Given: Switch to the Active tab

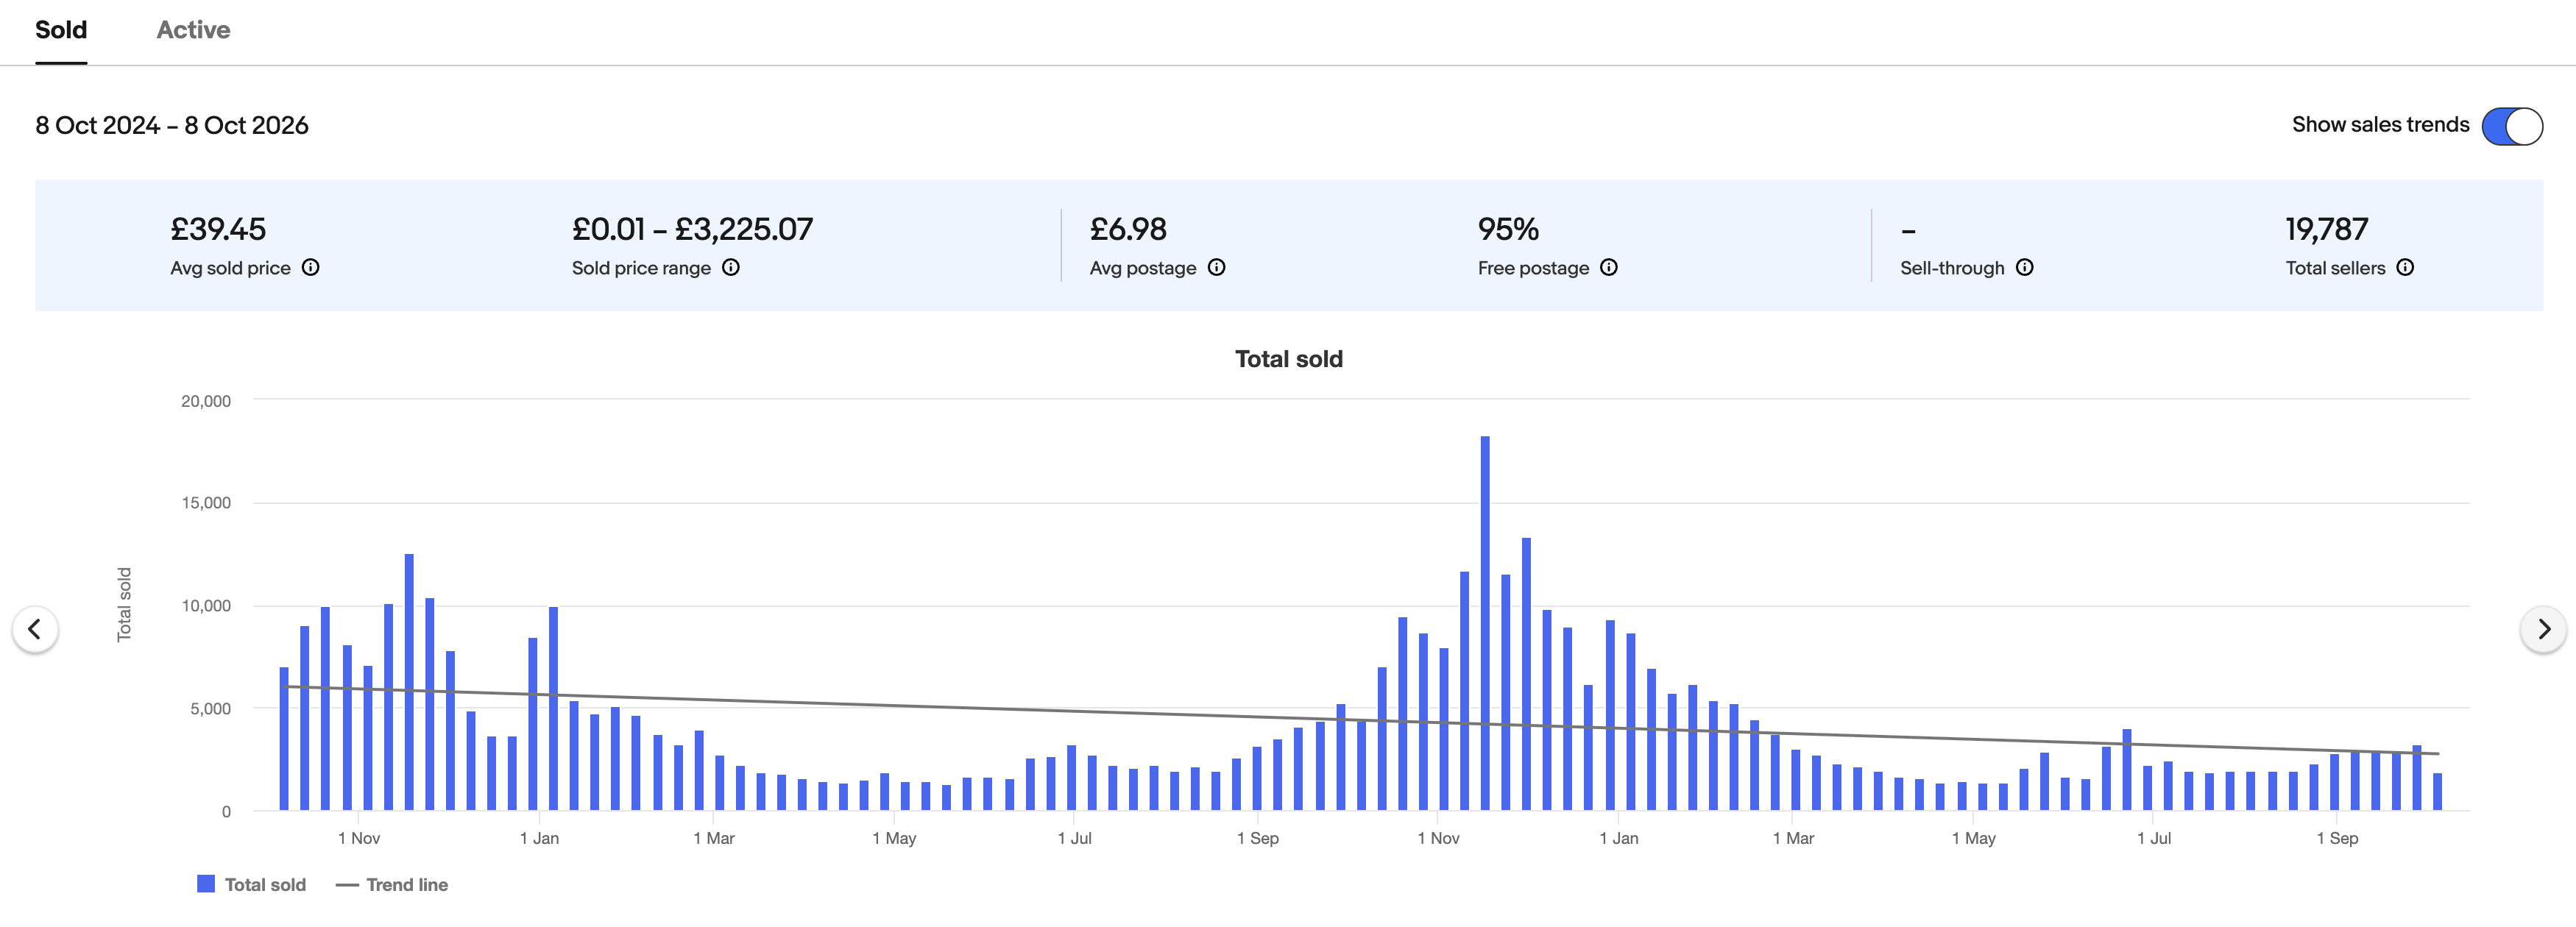Looking at the screenshot, I should point(193,30).
